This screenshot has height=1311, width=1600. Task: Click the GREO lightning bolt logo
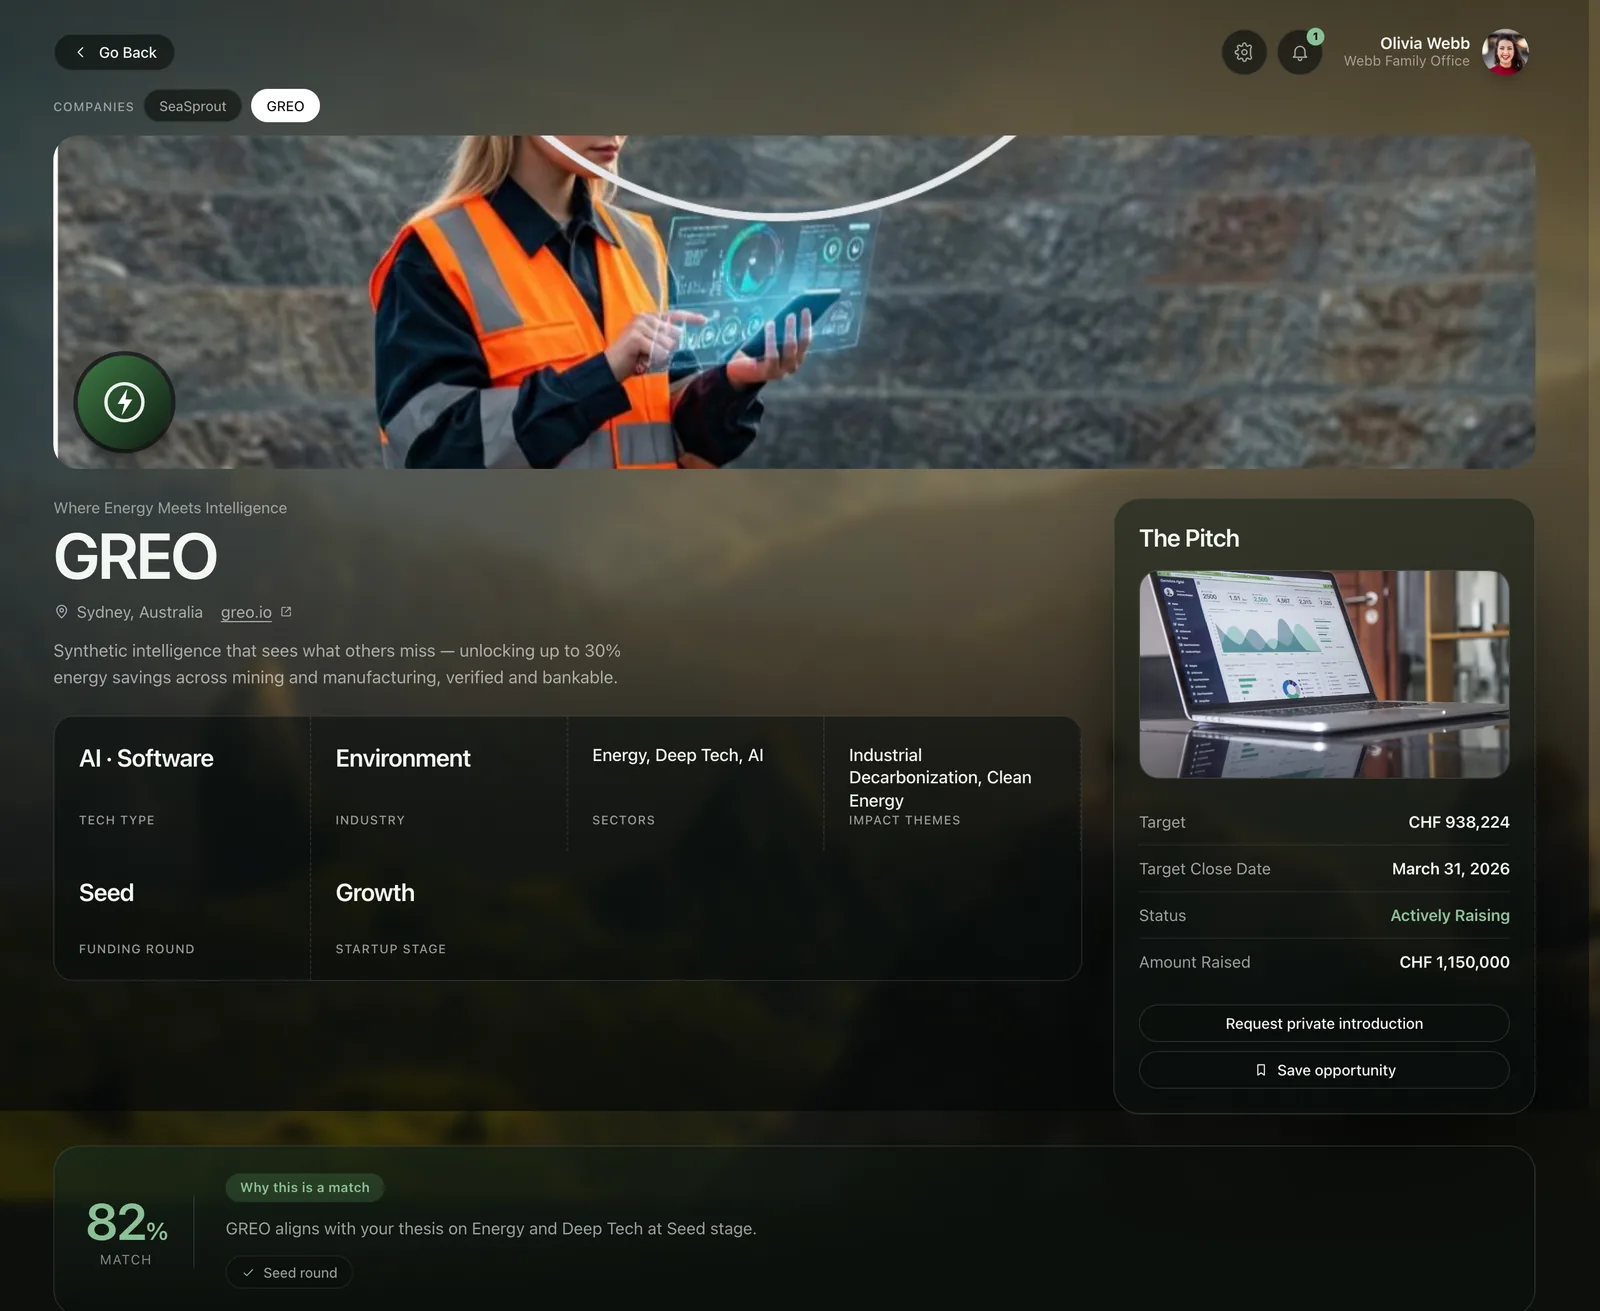pyautogui.click(x=125, y=402)
